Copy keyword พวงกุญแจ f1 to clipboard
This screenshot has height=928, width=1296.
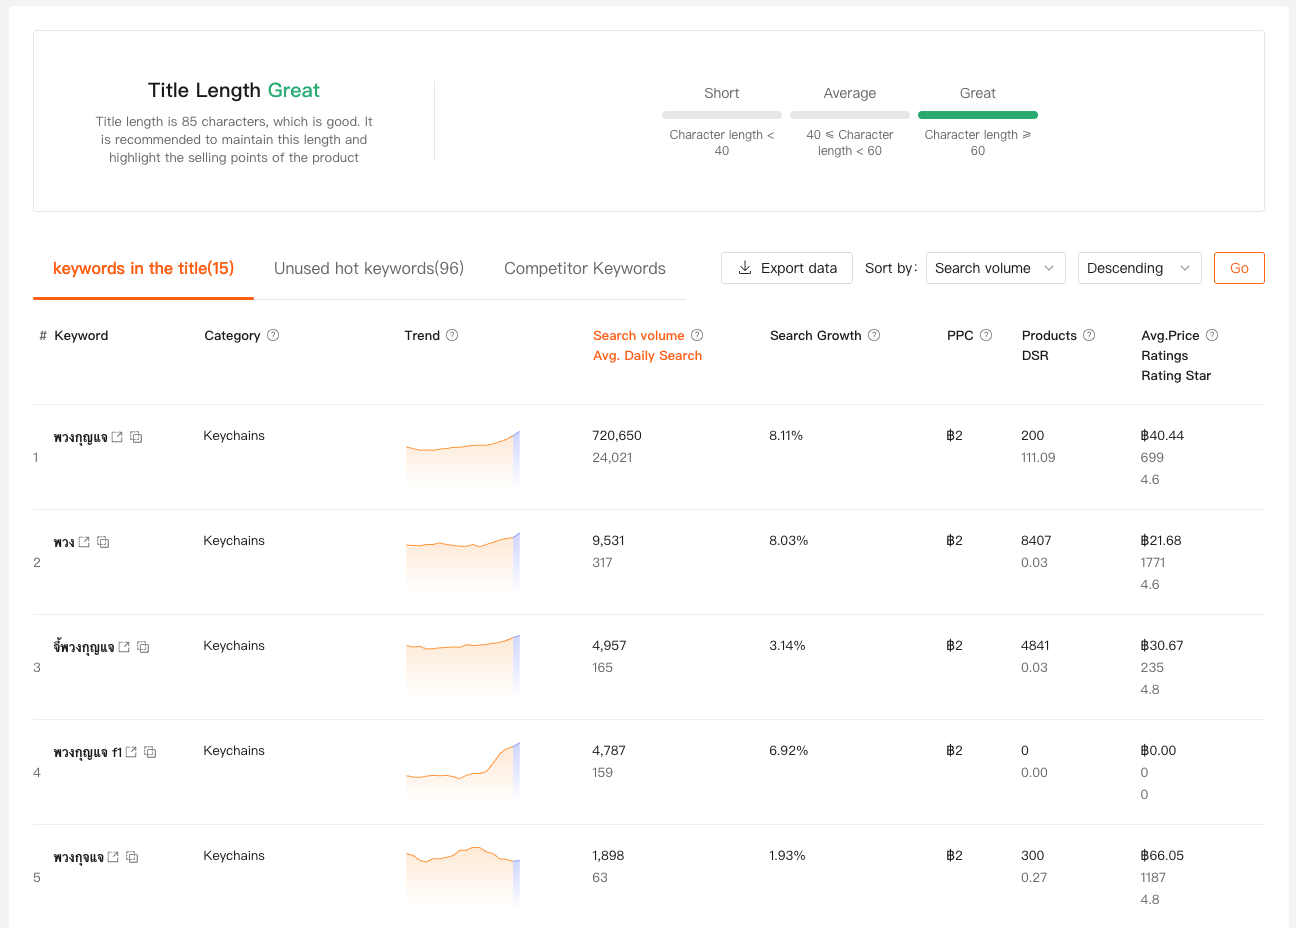coord(150,752)
